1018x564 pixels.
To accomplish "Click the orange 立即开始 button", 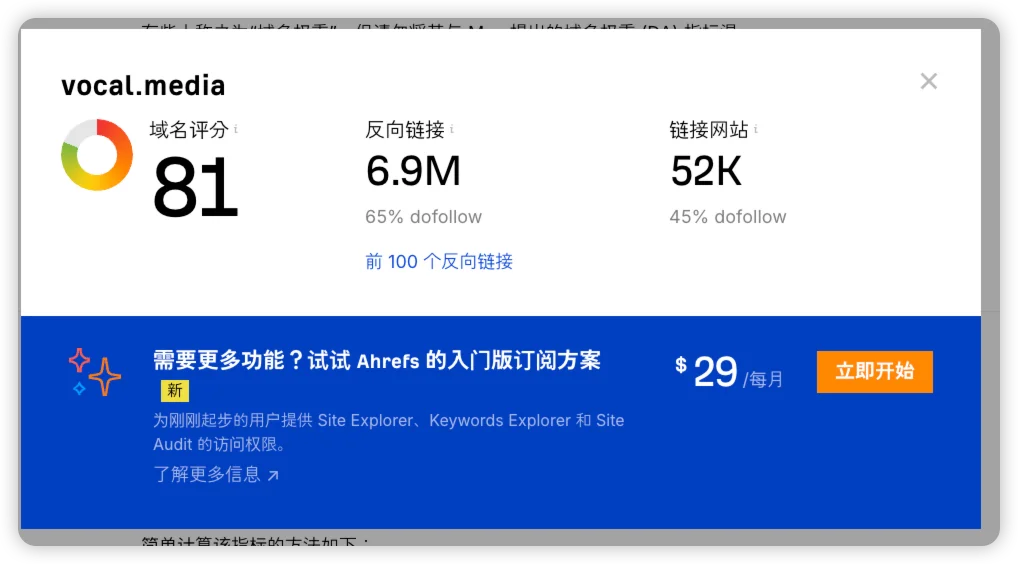I will (875, 371).
